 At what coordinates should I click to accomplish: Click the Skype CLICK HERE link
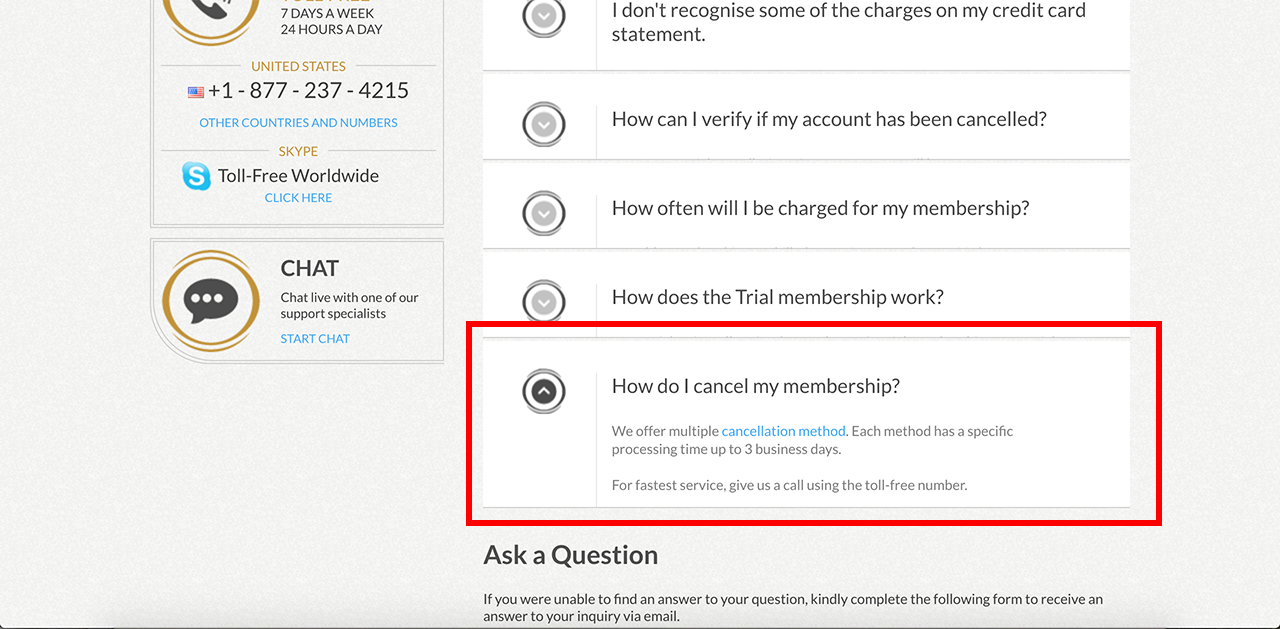[x=298, y=198]
